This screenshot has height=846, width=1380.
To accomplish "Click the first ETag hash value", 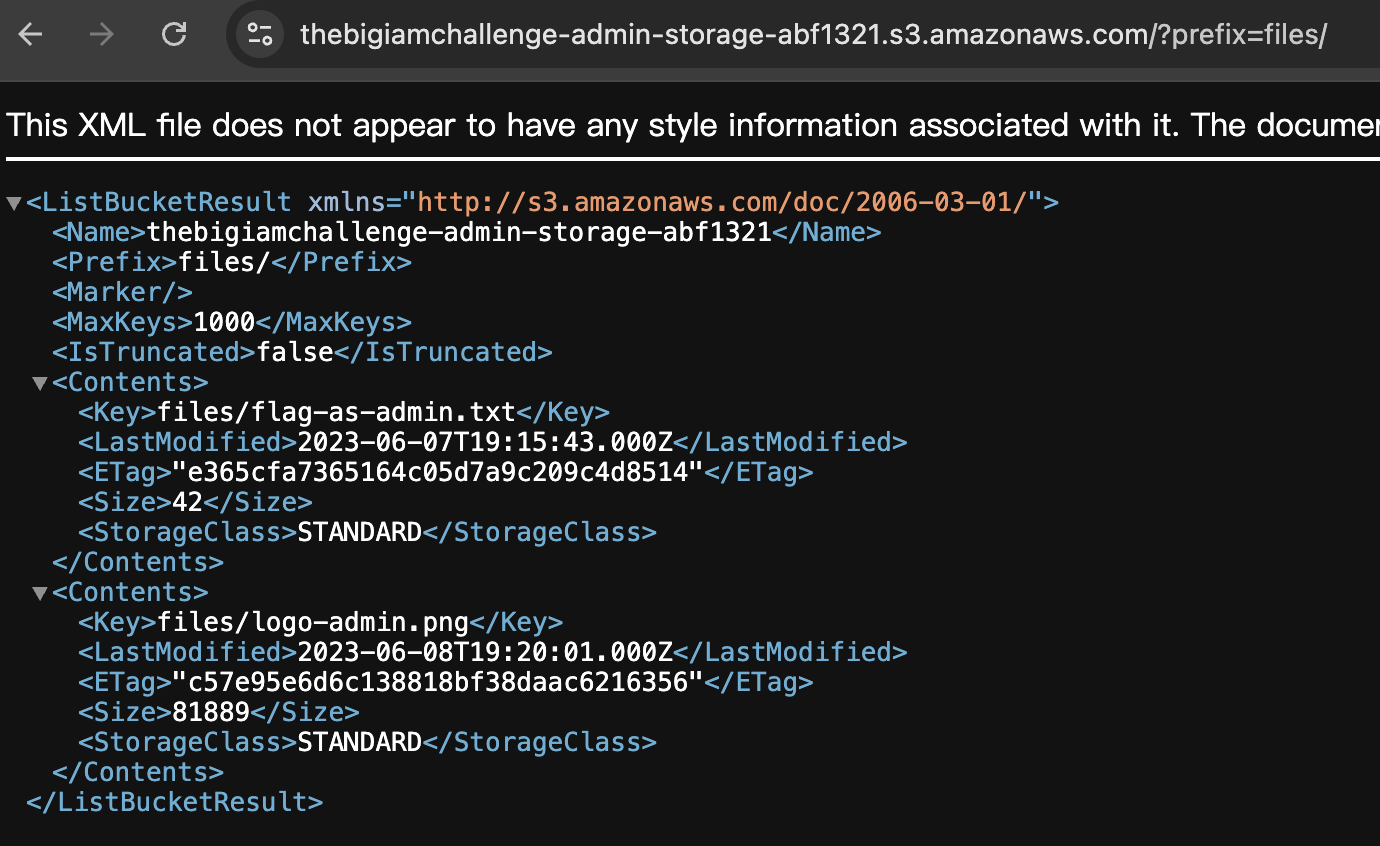I will 438,472.
